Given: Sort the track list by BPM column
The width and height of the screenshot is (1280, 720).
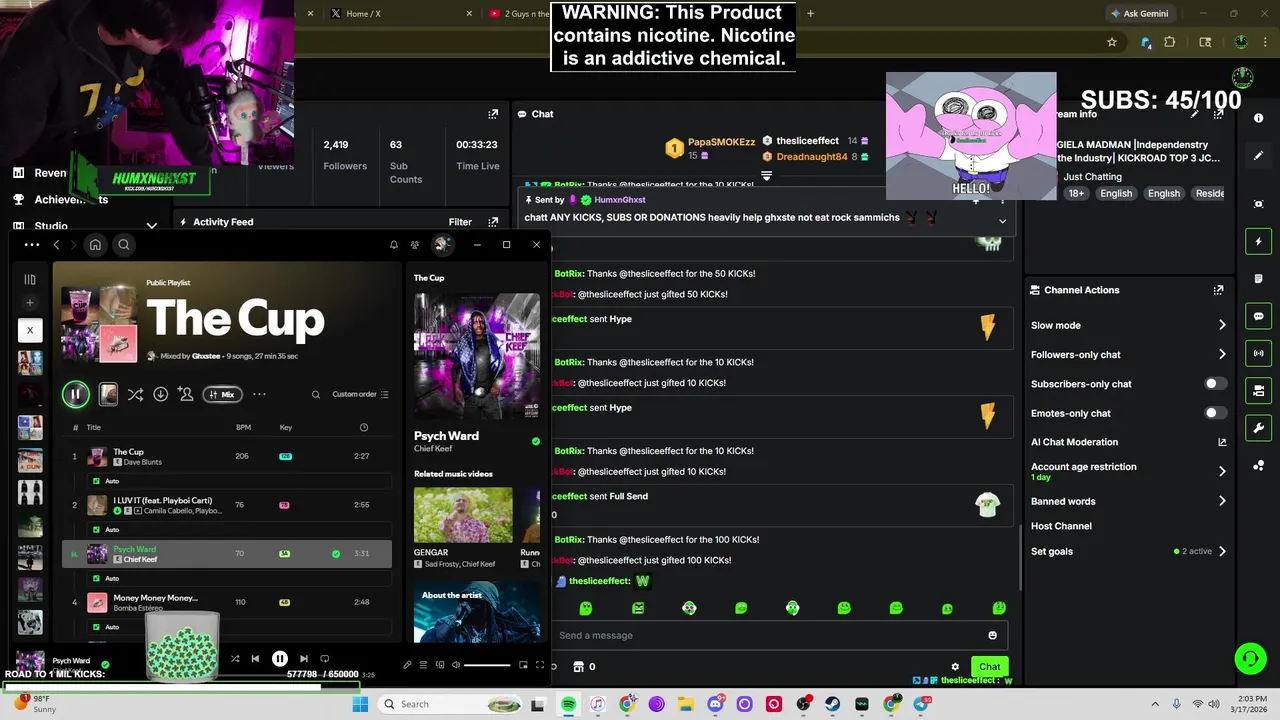Looking at the screenshot, I should pos(243,427).
